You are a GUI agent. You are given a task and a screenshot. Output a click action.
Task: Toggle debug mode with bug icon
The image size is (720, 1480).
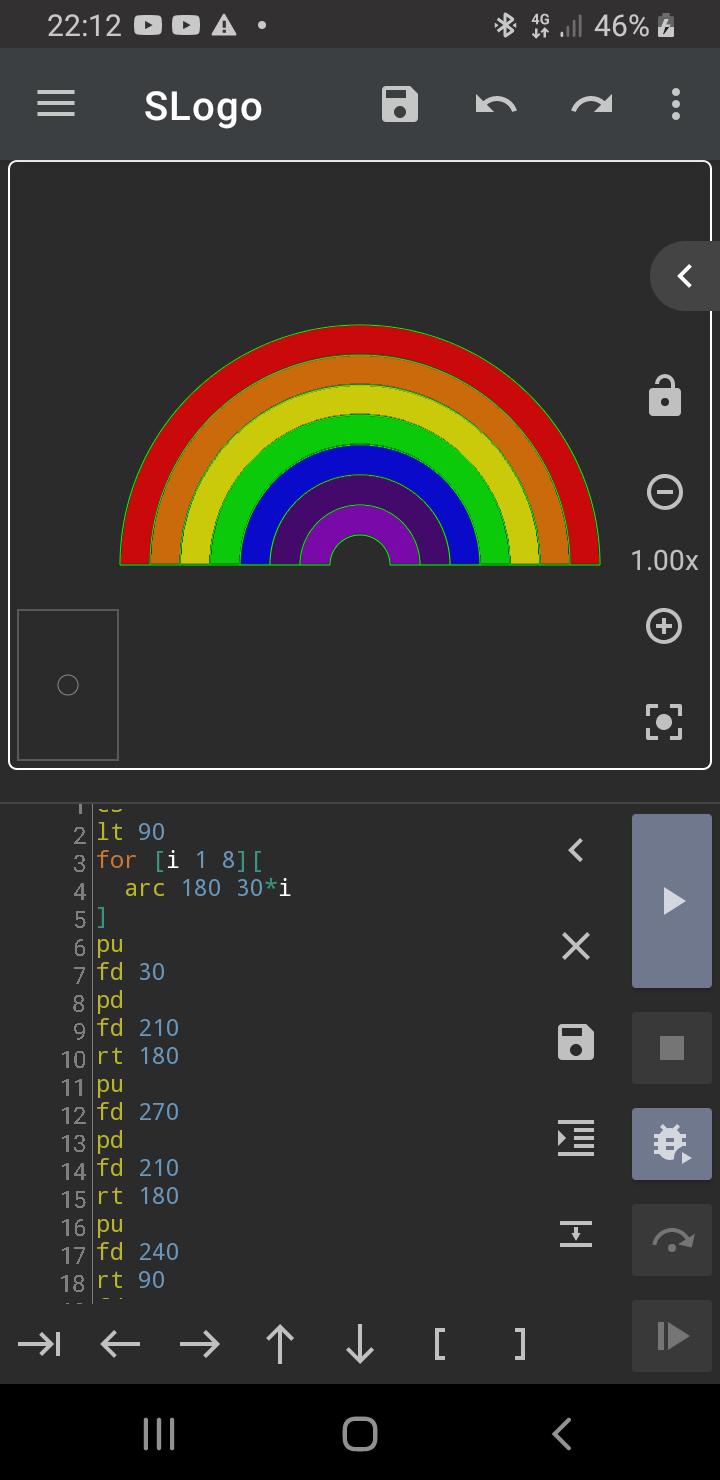672,1142
